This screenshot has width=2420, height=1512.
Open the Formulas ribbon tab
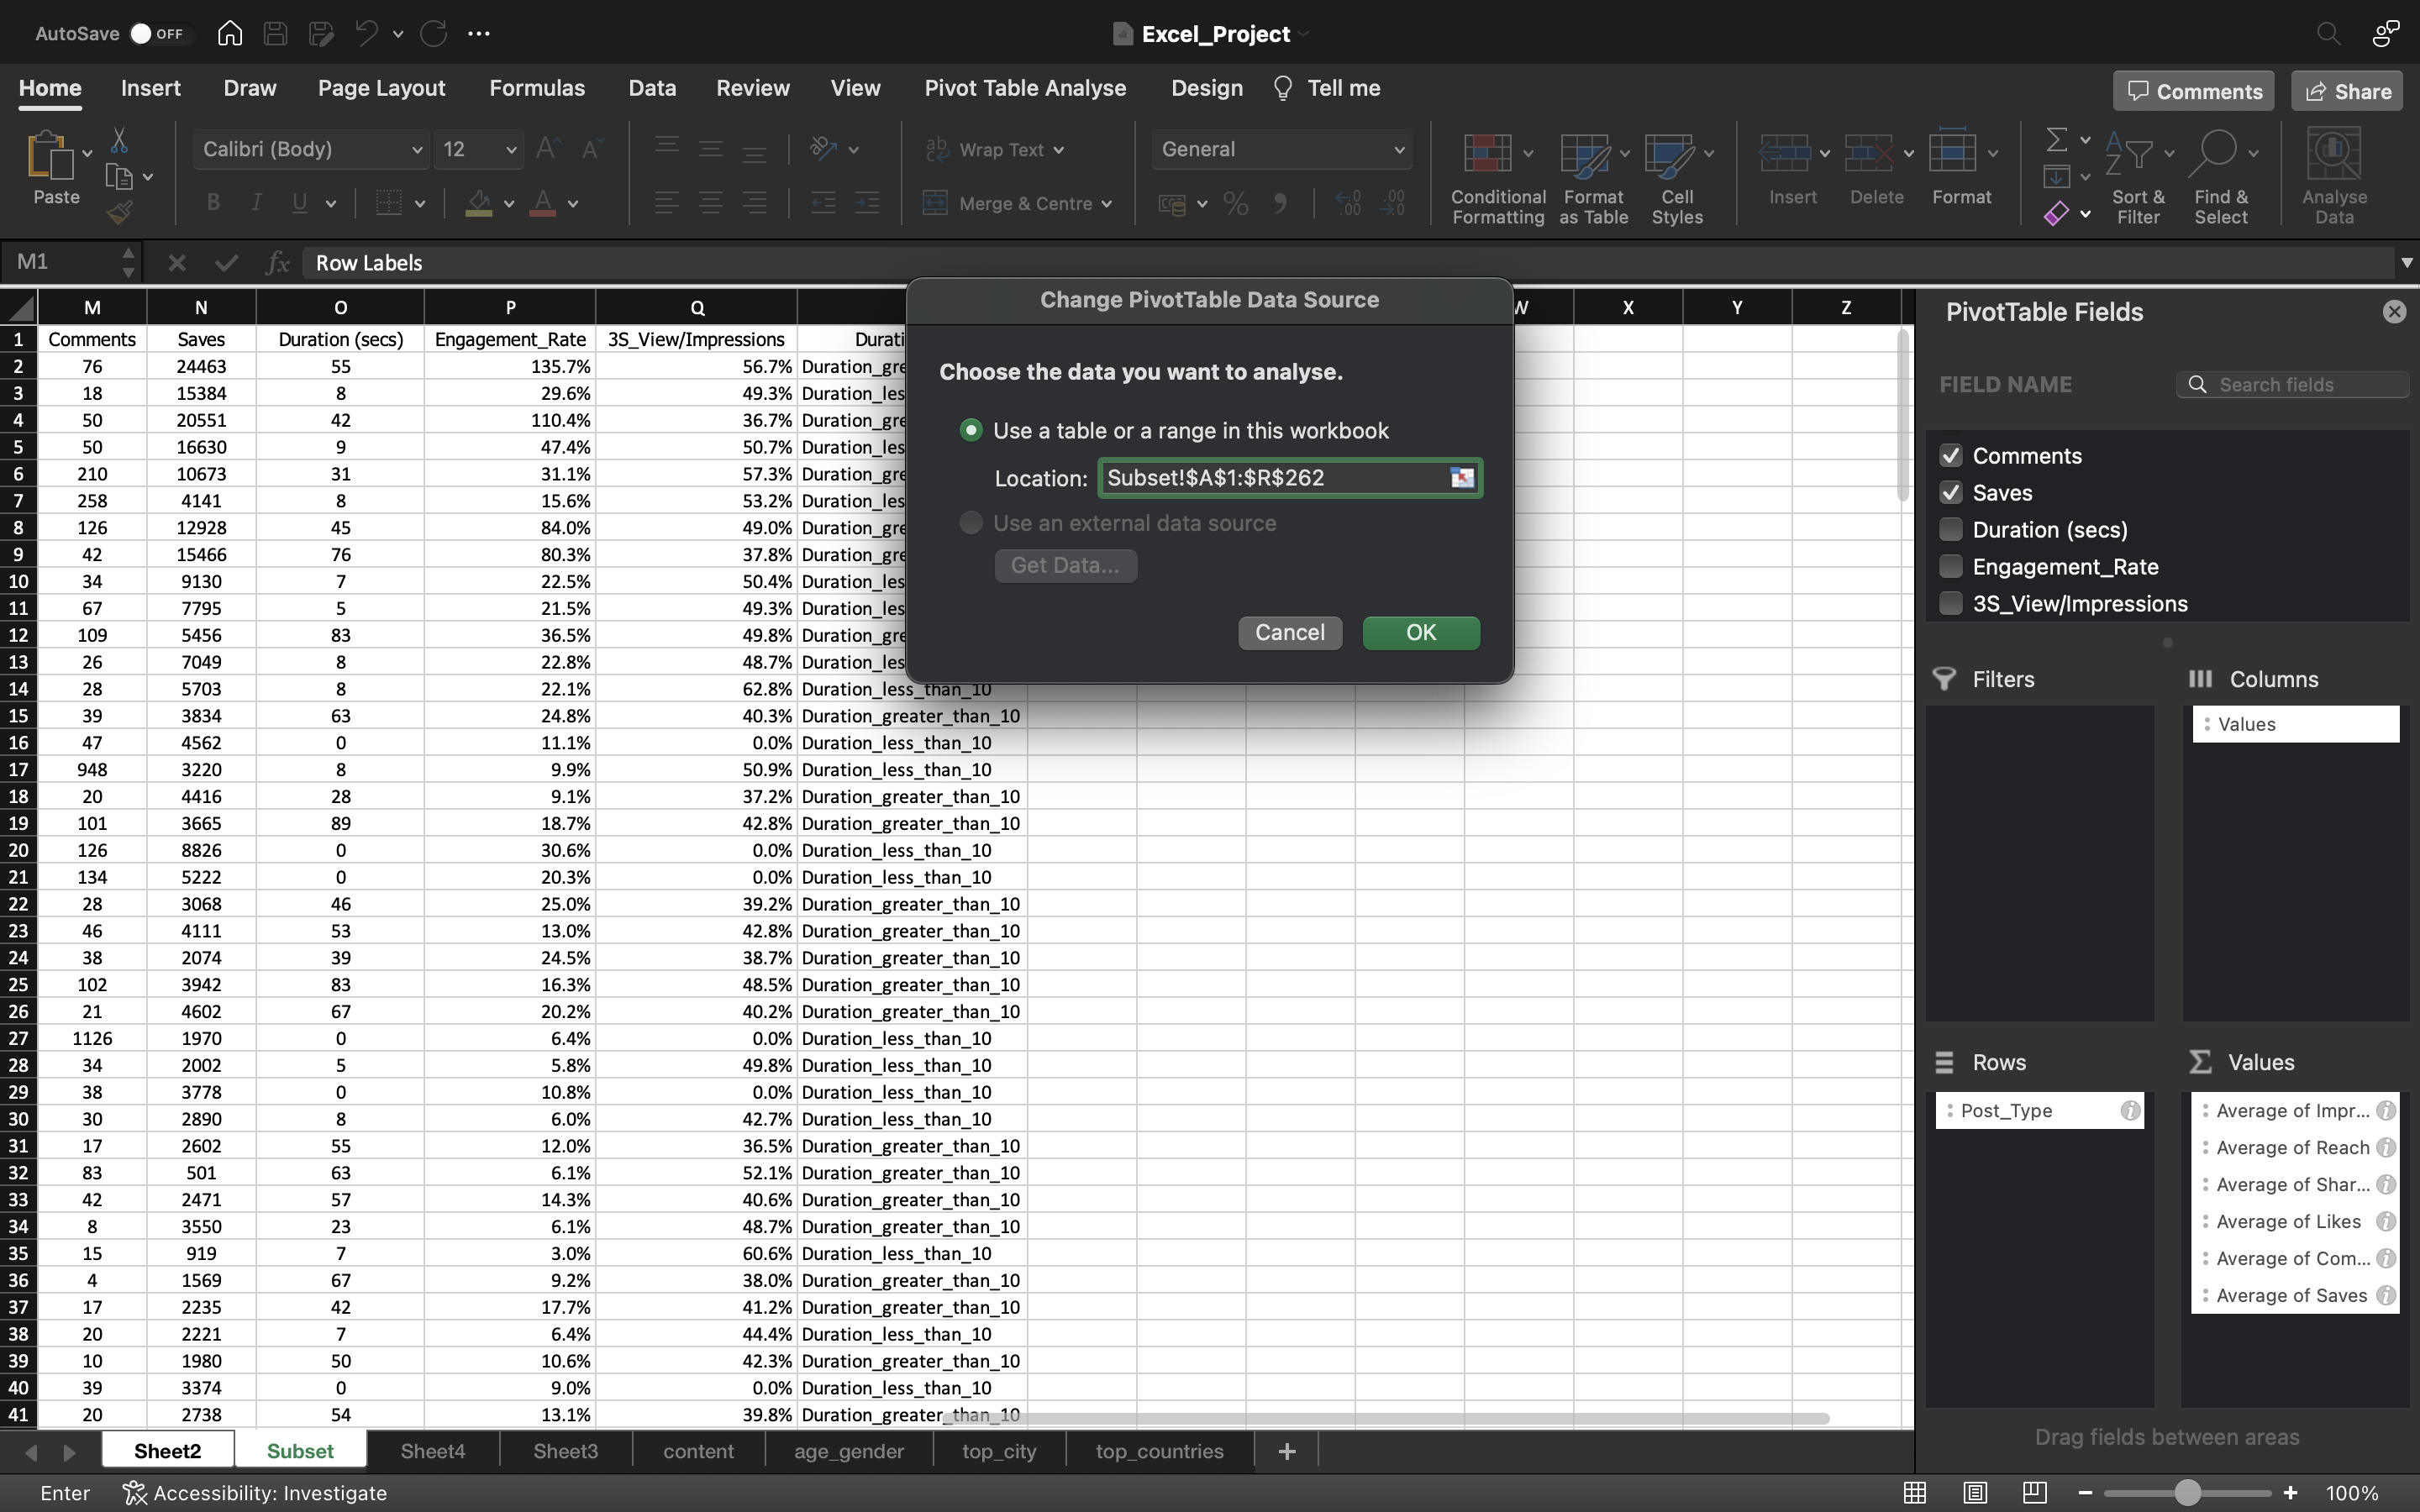pos(537,88)
